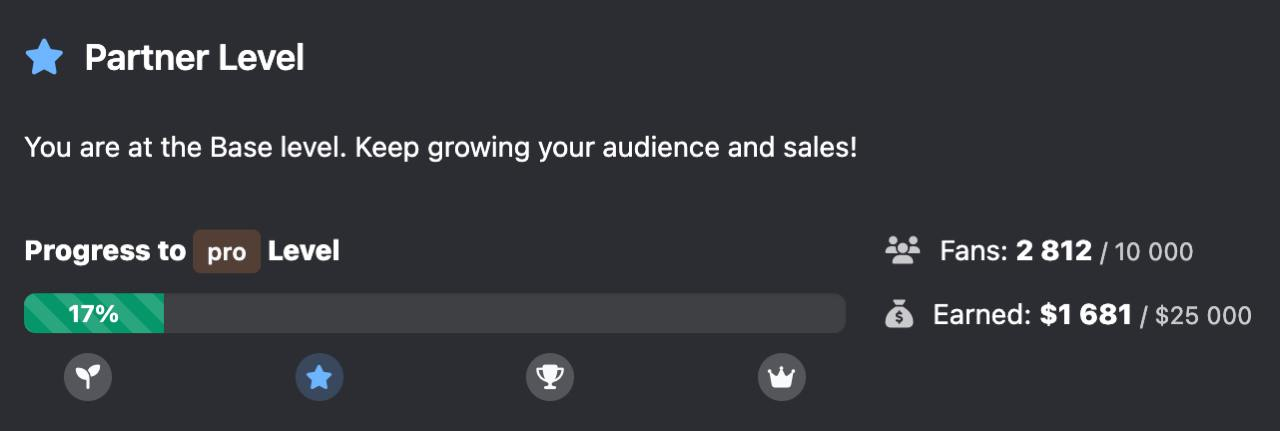Click the empty gray part of progress bar
The image size is (1280, 431).
[500, 314]
